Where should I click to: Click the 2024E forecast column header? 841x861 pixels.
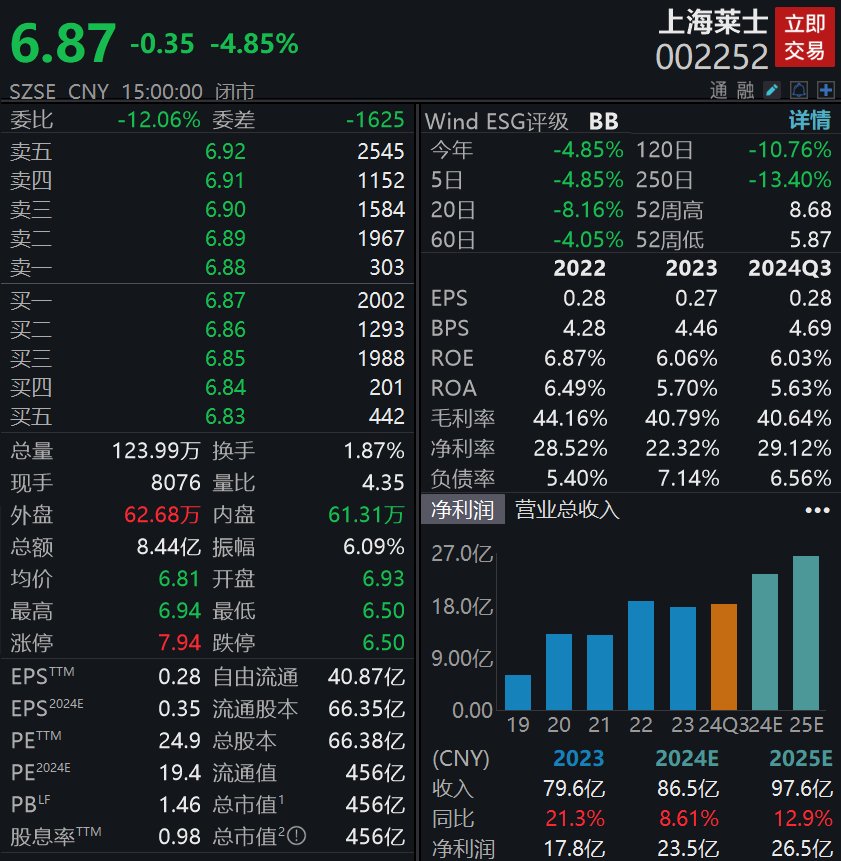[x=687, y=758]
